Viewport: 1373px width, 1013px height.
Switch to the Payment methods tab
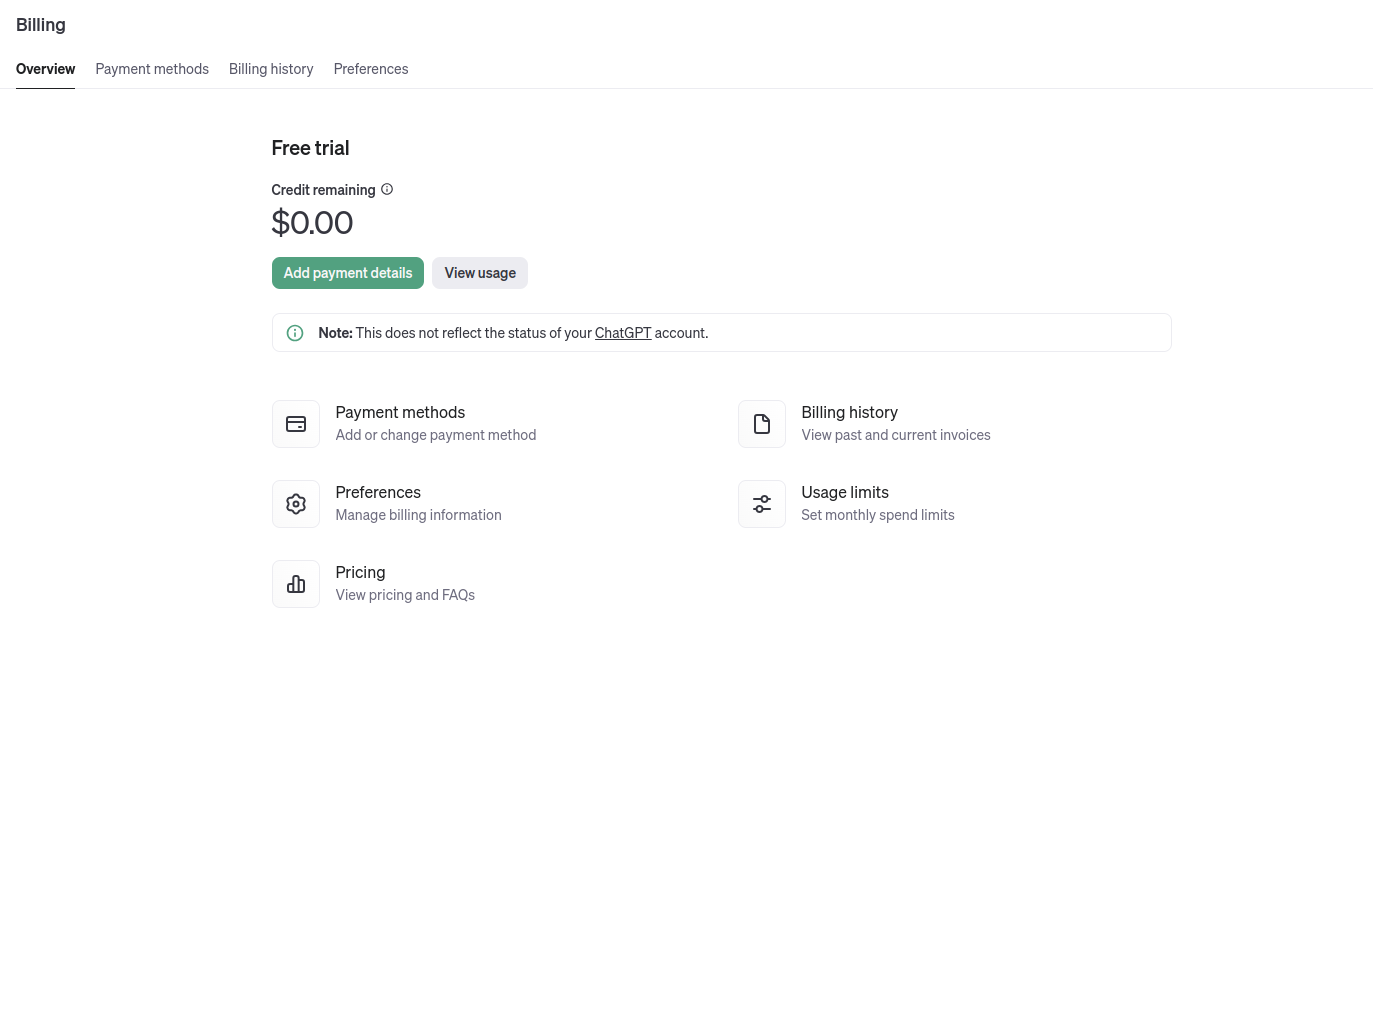(x=152, y=69)
